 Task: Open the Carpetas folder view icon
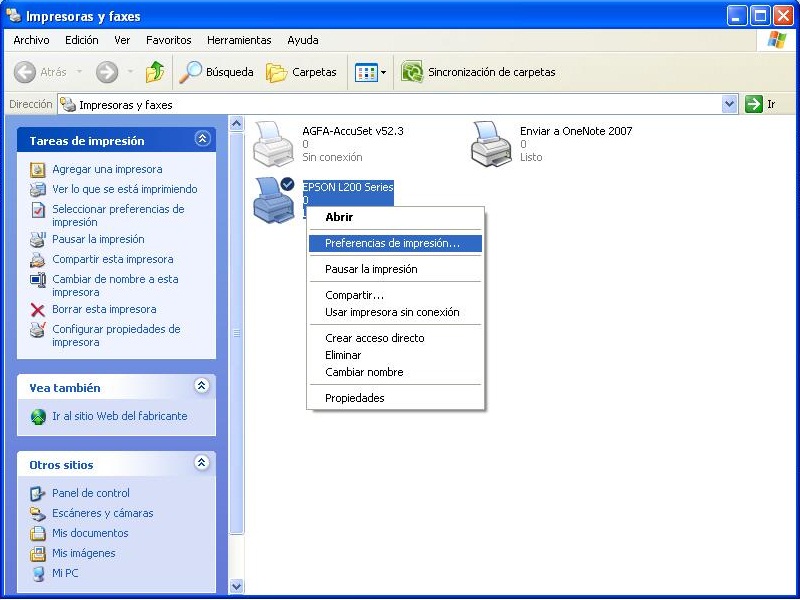(277, 72)
